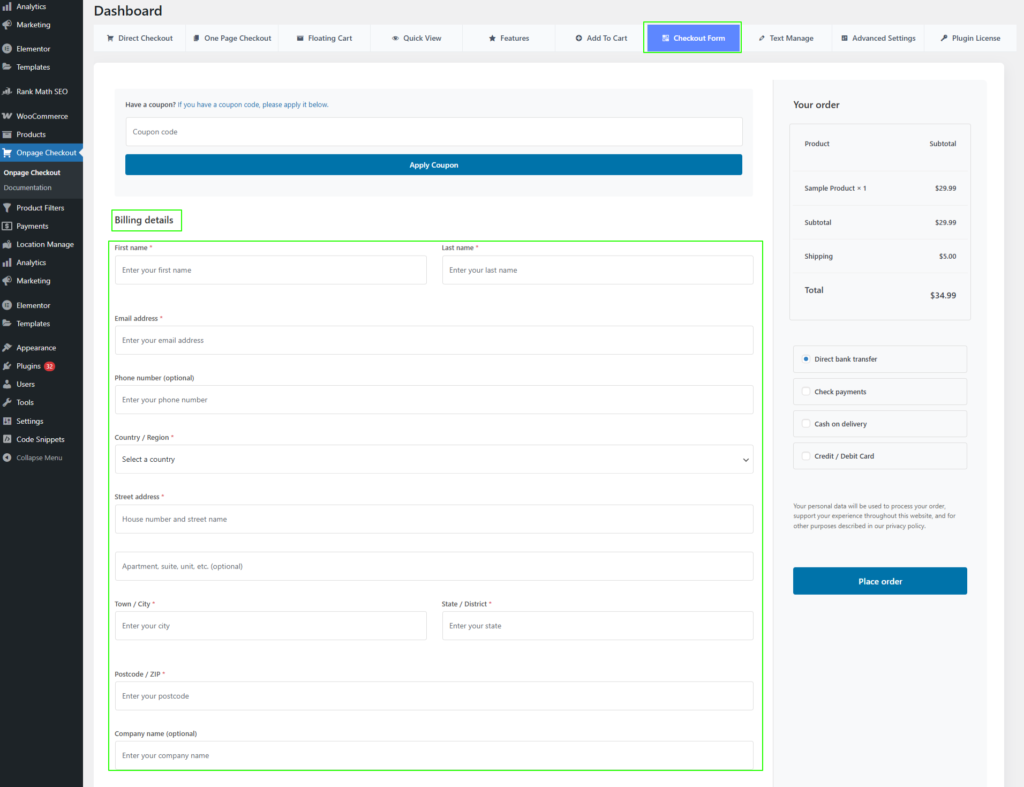
Task: Click the Email address input field
Action: click(x=434, y=340)
